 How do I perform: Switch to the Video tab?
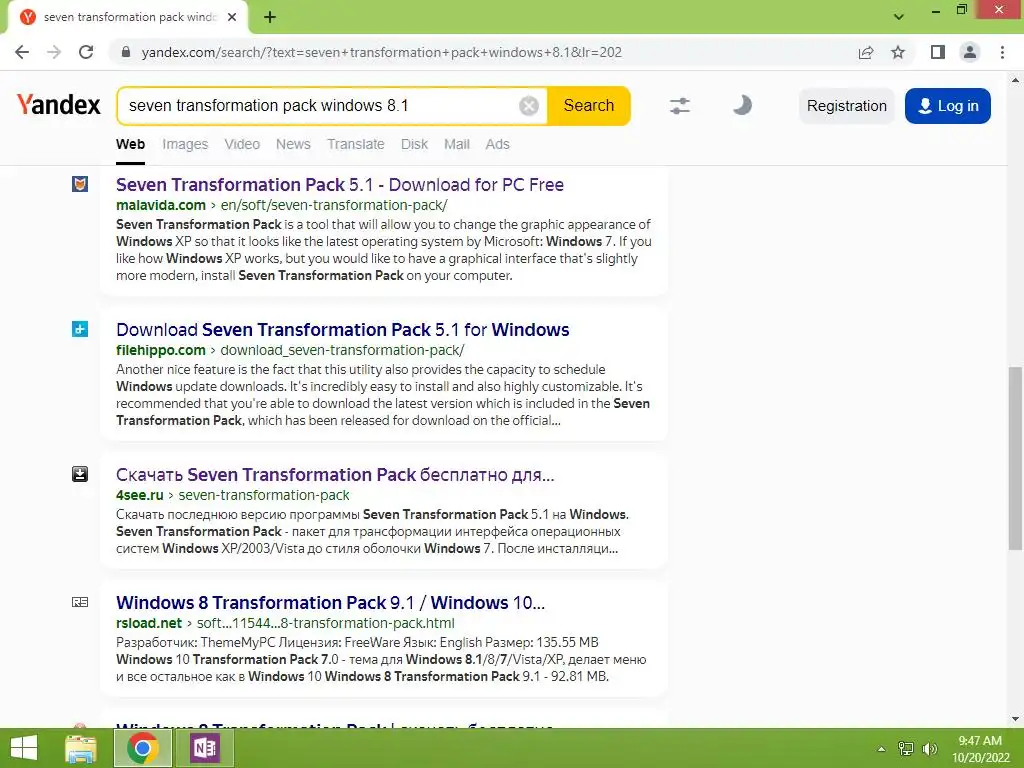[242, 144]
